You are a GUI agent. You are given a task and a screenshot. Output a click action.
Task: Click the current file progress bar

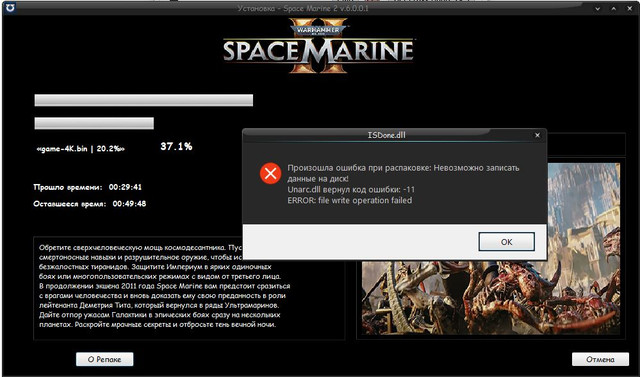[94, 123]
